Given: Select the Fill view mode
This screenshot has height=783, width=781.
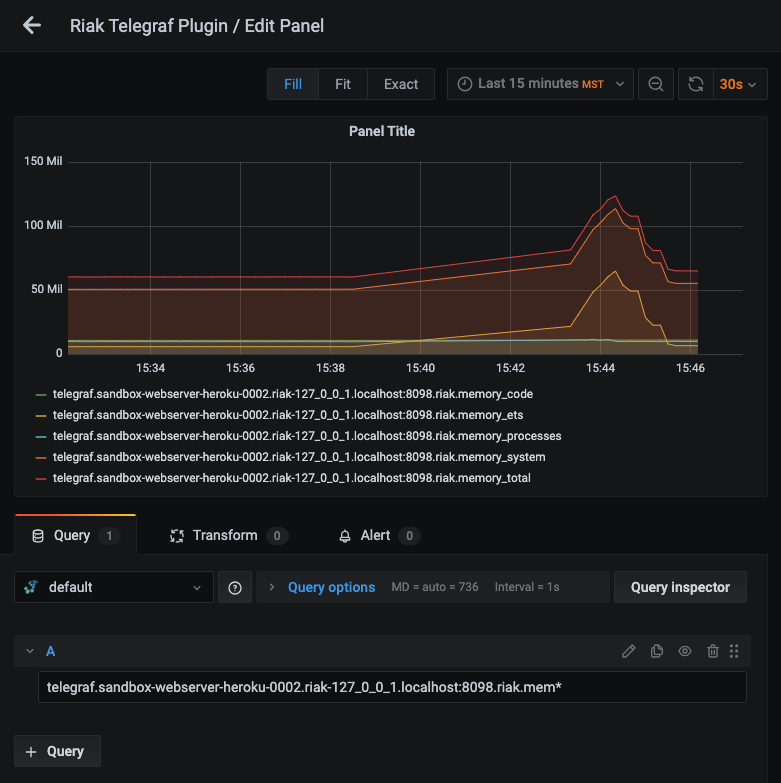Looking at the screenshot, I should point(293,84).
